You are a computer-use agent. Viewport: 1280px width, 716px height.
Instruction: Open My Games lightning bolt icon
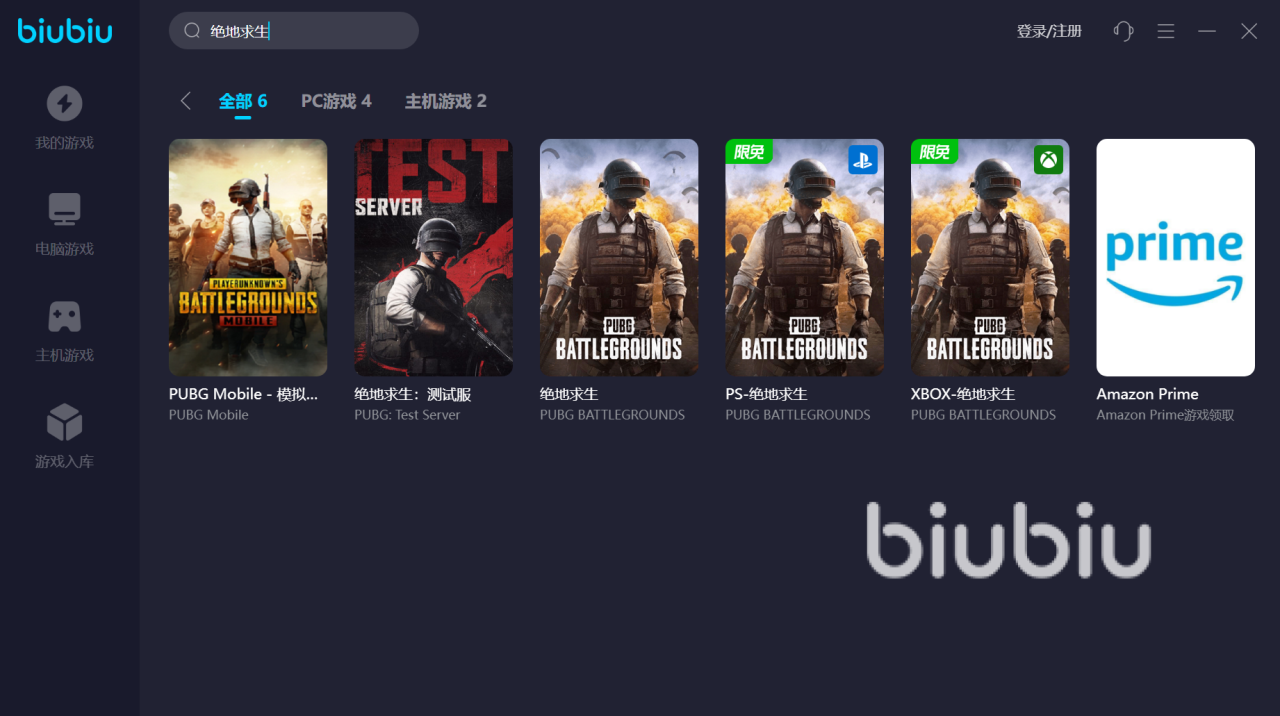point(65,103)
